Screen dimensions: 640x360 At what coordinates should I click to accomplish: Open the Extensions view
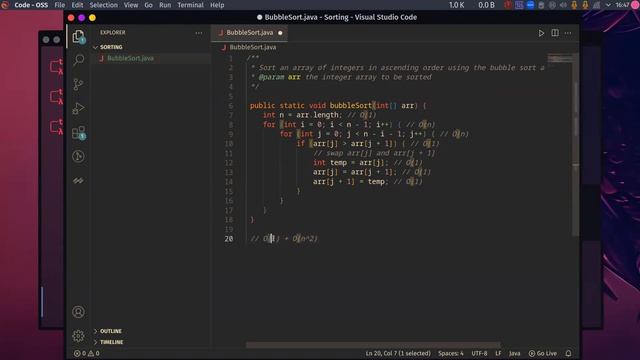[x=78, y=133]
